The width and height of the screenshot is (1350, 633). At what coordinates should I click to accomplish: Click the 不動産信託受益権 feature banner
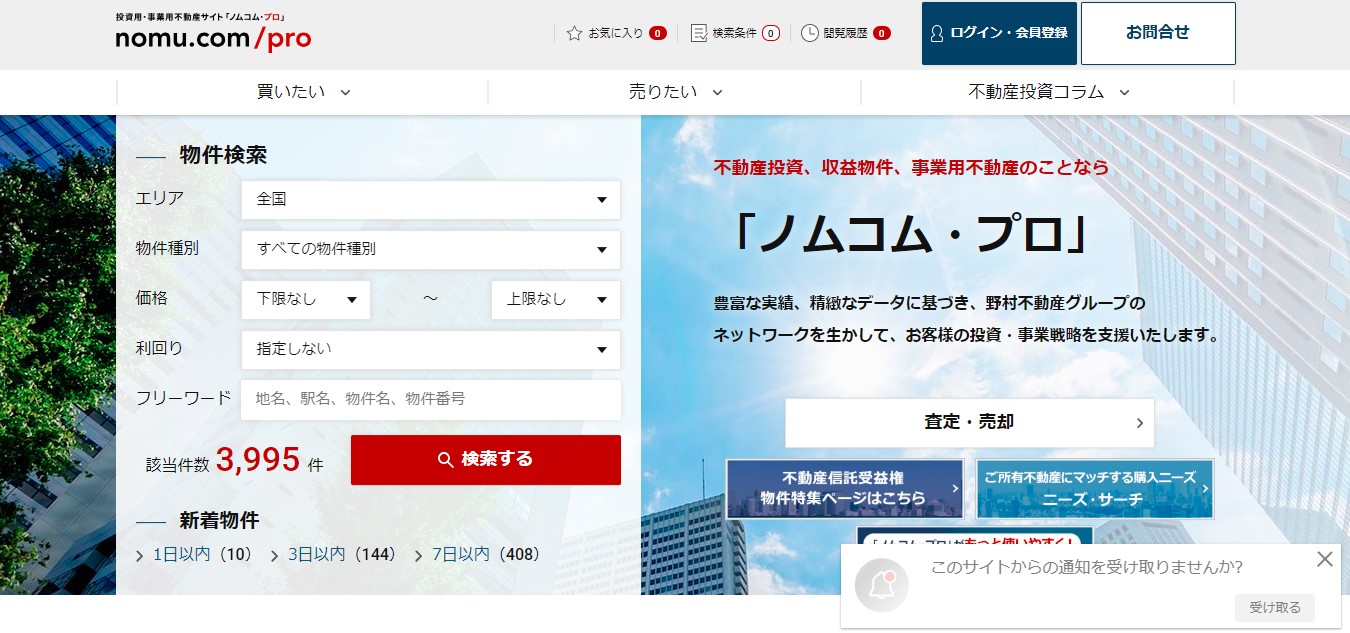coord(844,489)
